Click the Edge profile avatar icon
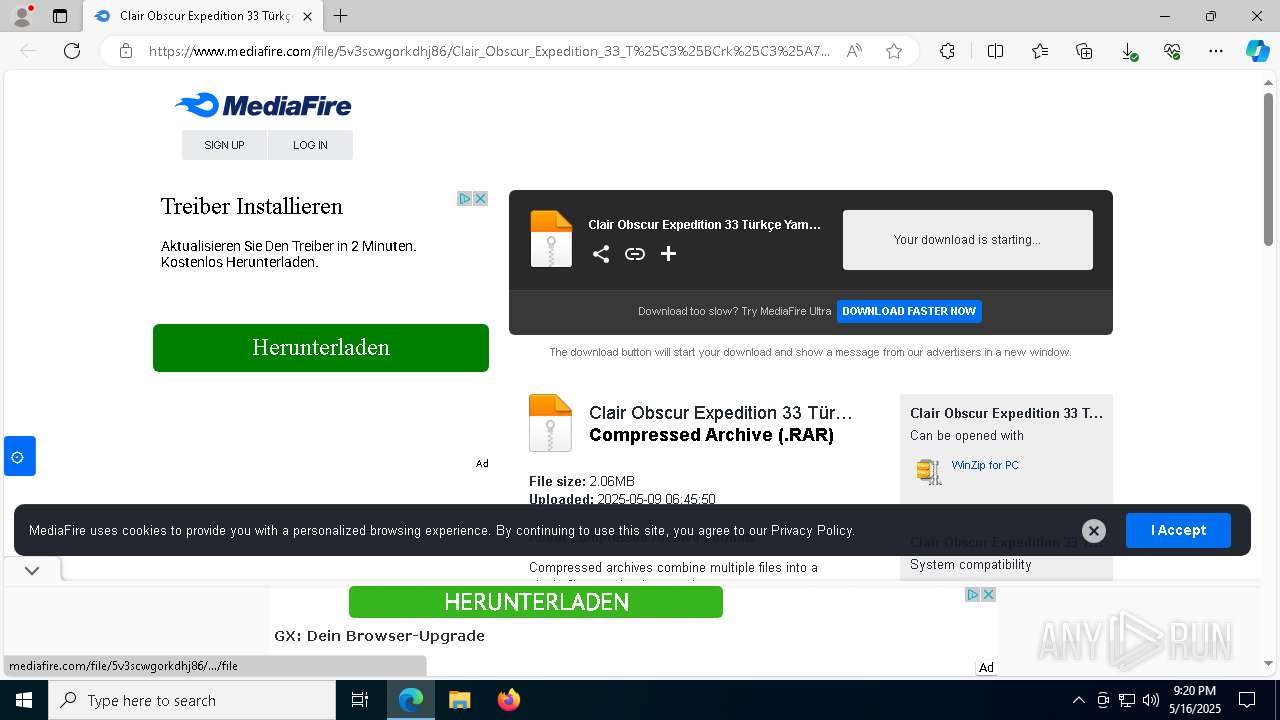This screenshot has height=720, width=1280. click(x=21, y=16)
